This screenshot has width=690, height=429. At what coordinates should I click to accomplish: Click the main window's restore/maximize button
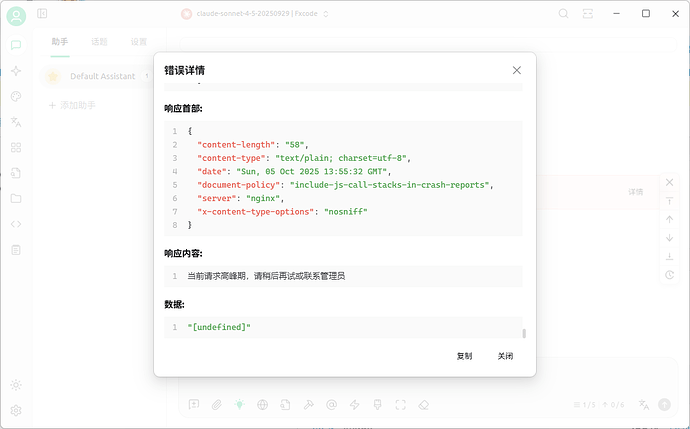coord(646,14)
